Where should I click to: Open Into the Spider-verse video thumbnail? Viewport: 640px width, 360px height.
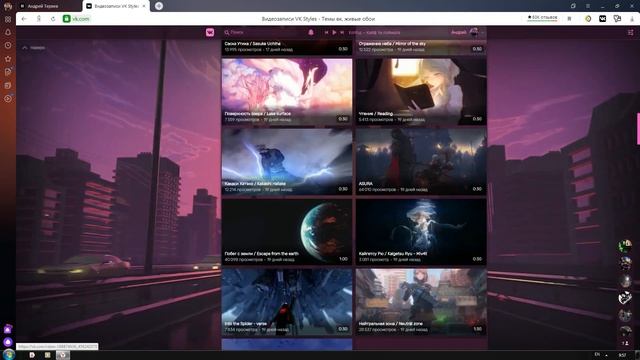click(287, 302)
